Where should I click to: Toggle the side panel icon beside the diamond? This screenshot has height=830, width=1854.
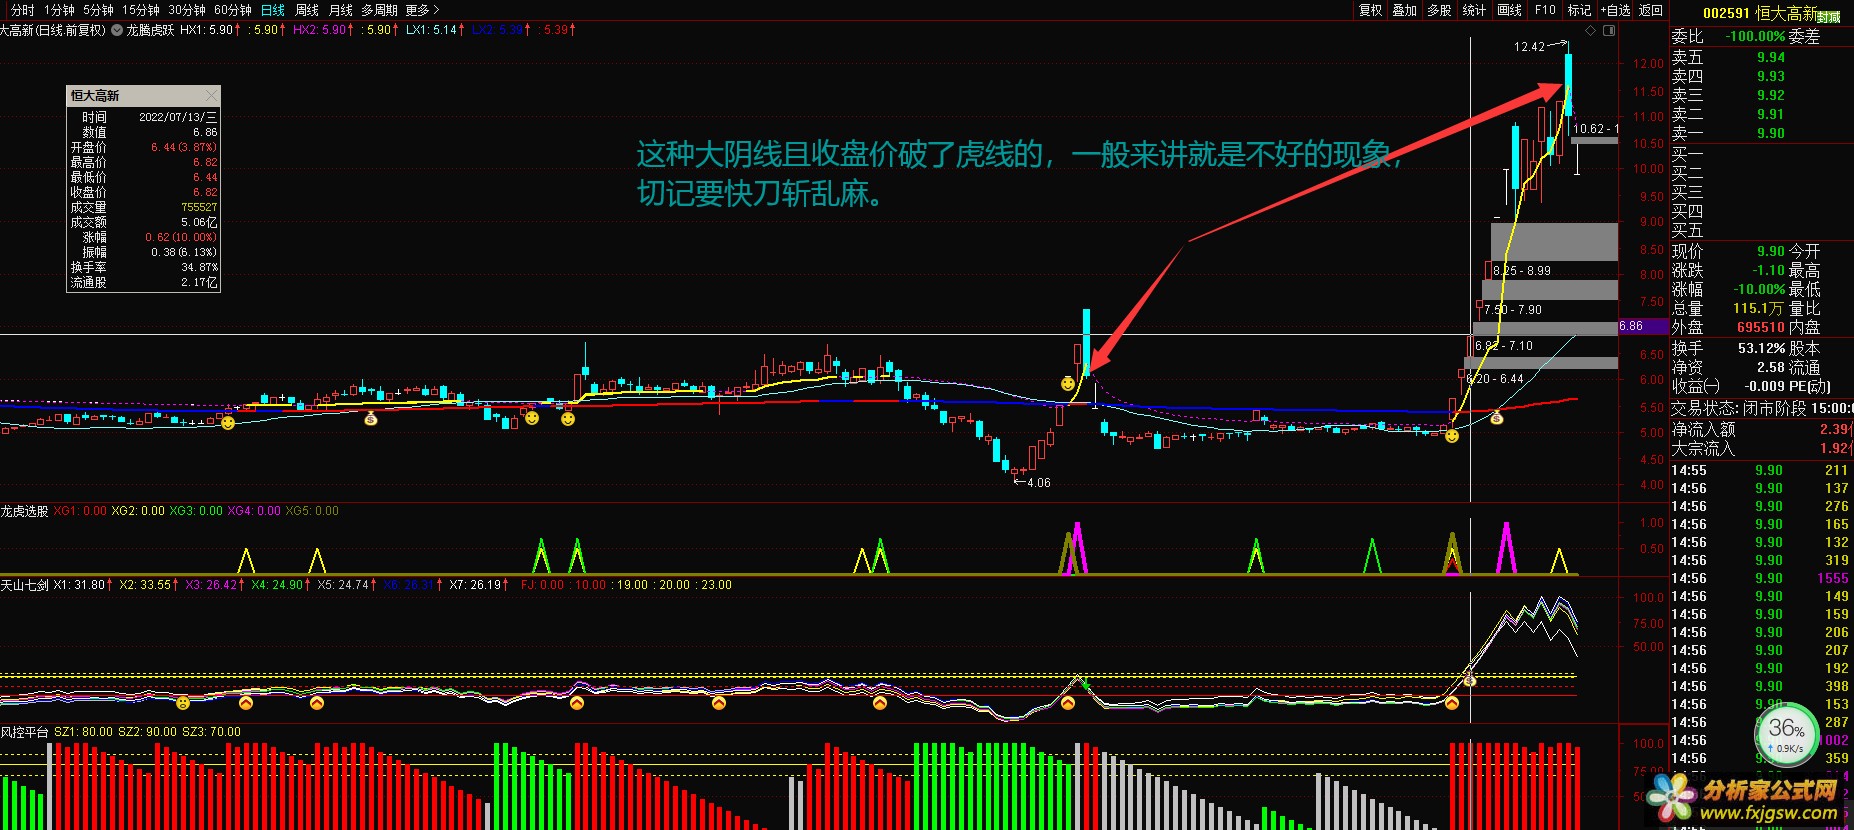pyautogui.click(x=1609, y=30)
